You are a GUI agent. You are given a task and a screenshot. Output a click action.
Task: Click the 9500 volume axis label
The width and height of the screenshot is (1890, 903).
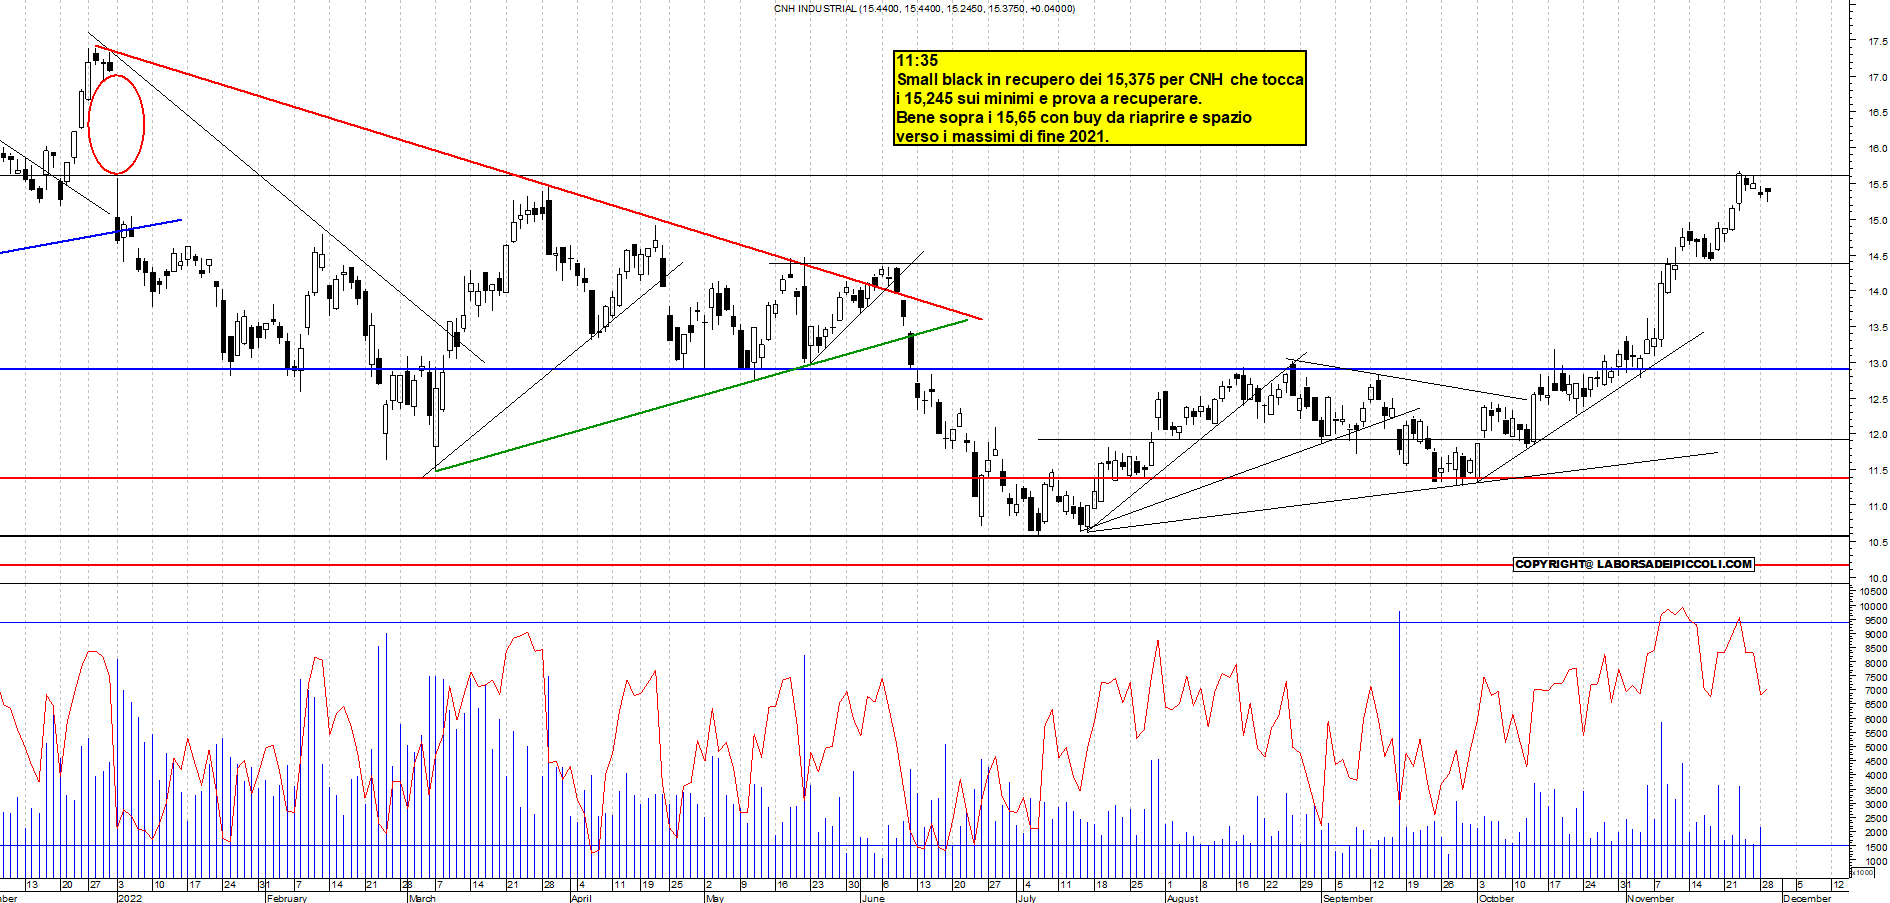pyautogui.click(x=1876, y=620)
